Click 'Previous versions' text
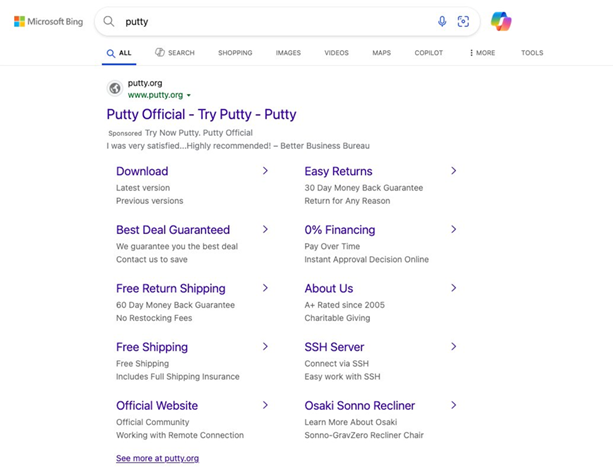The height and width of the screenshot is (473, 613). pos(149,201)
